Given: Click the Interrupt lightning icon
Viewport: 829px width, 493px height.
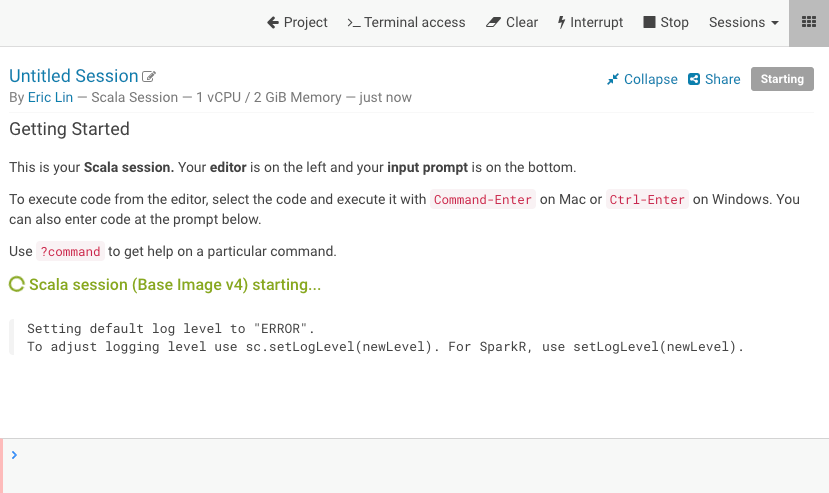Looking at the screenshot, I should pyautogui.click(x=561, y=22).
